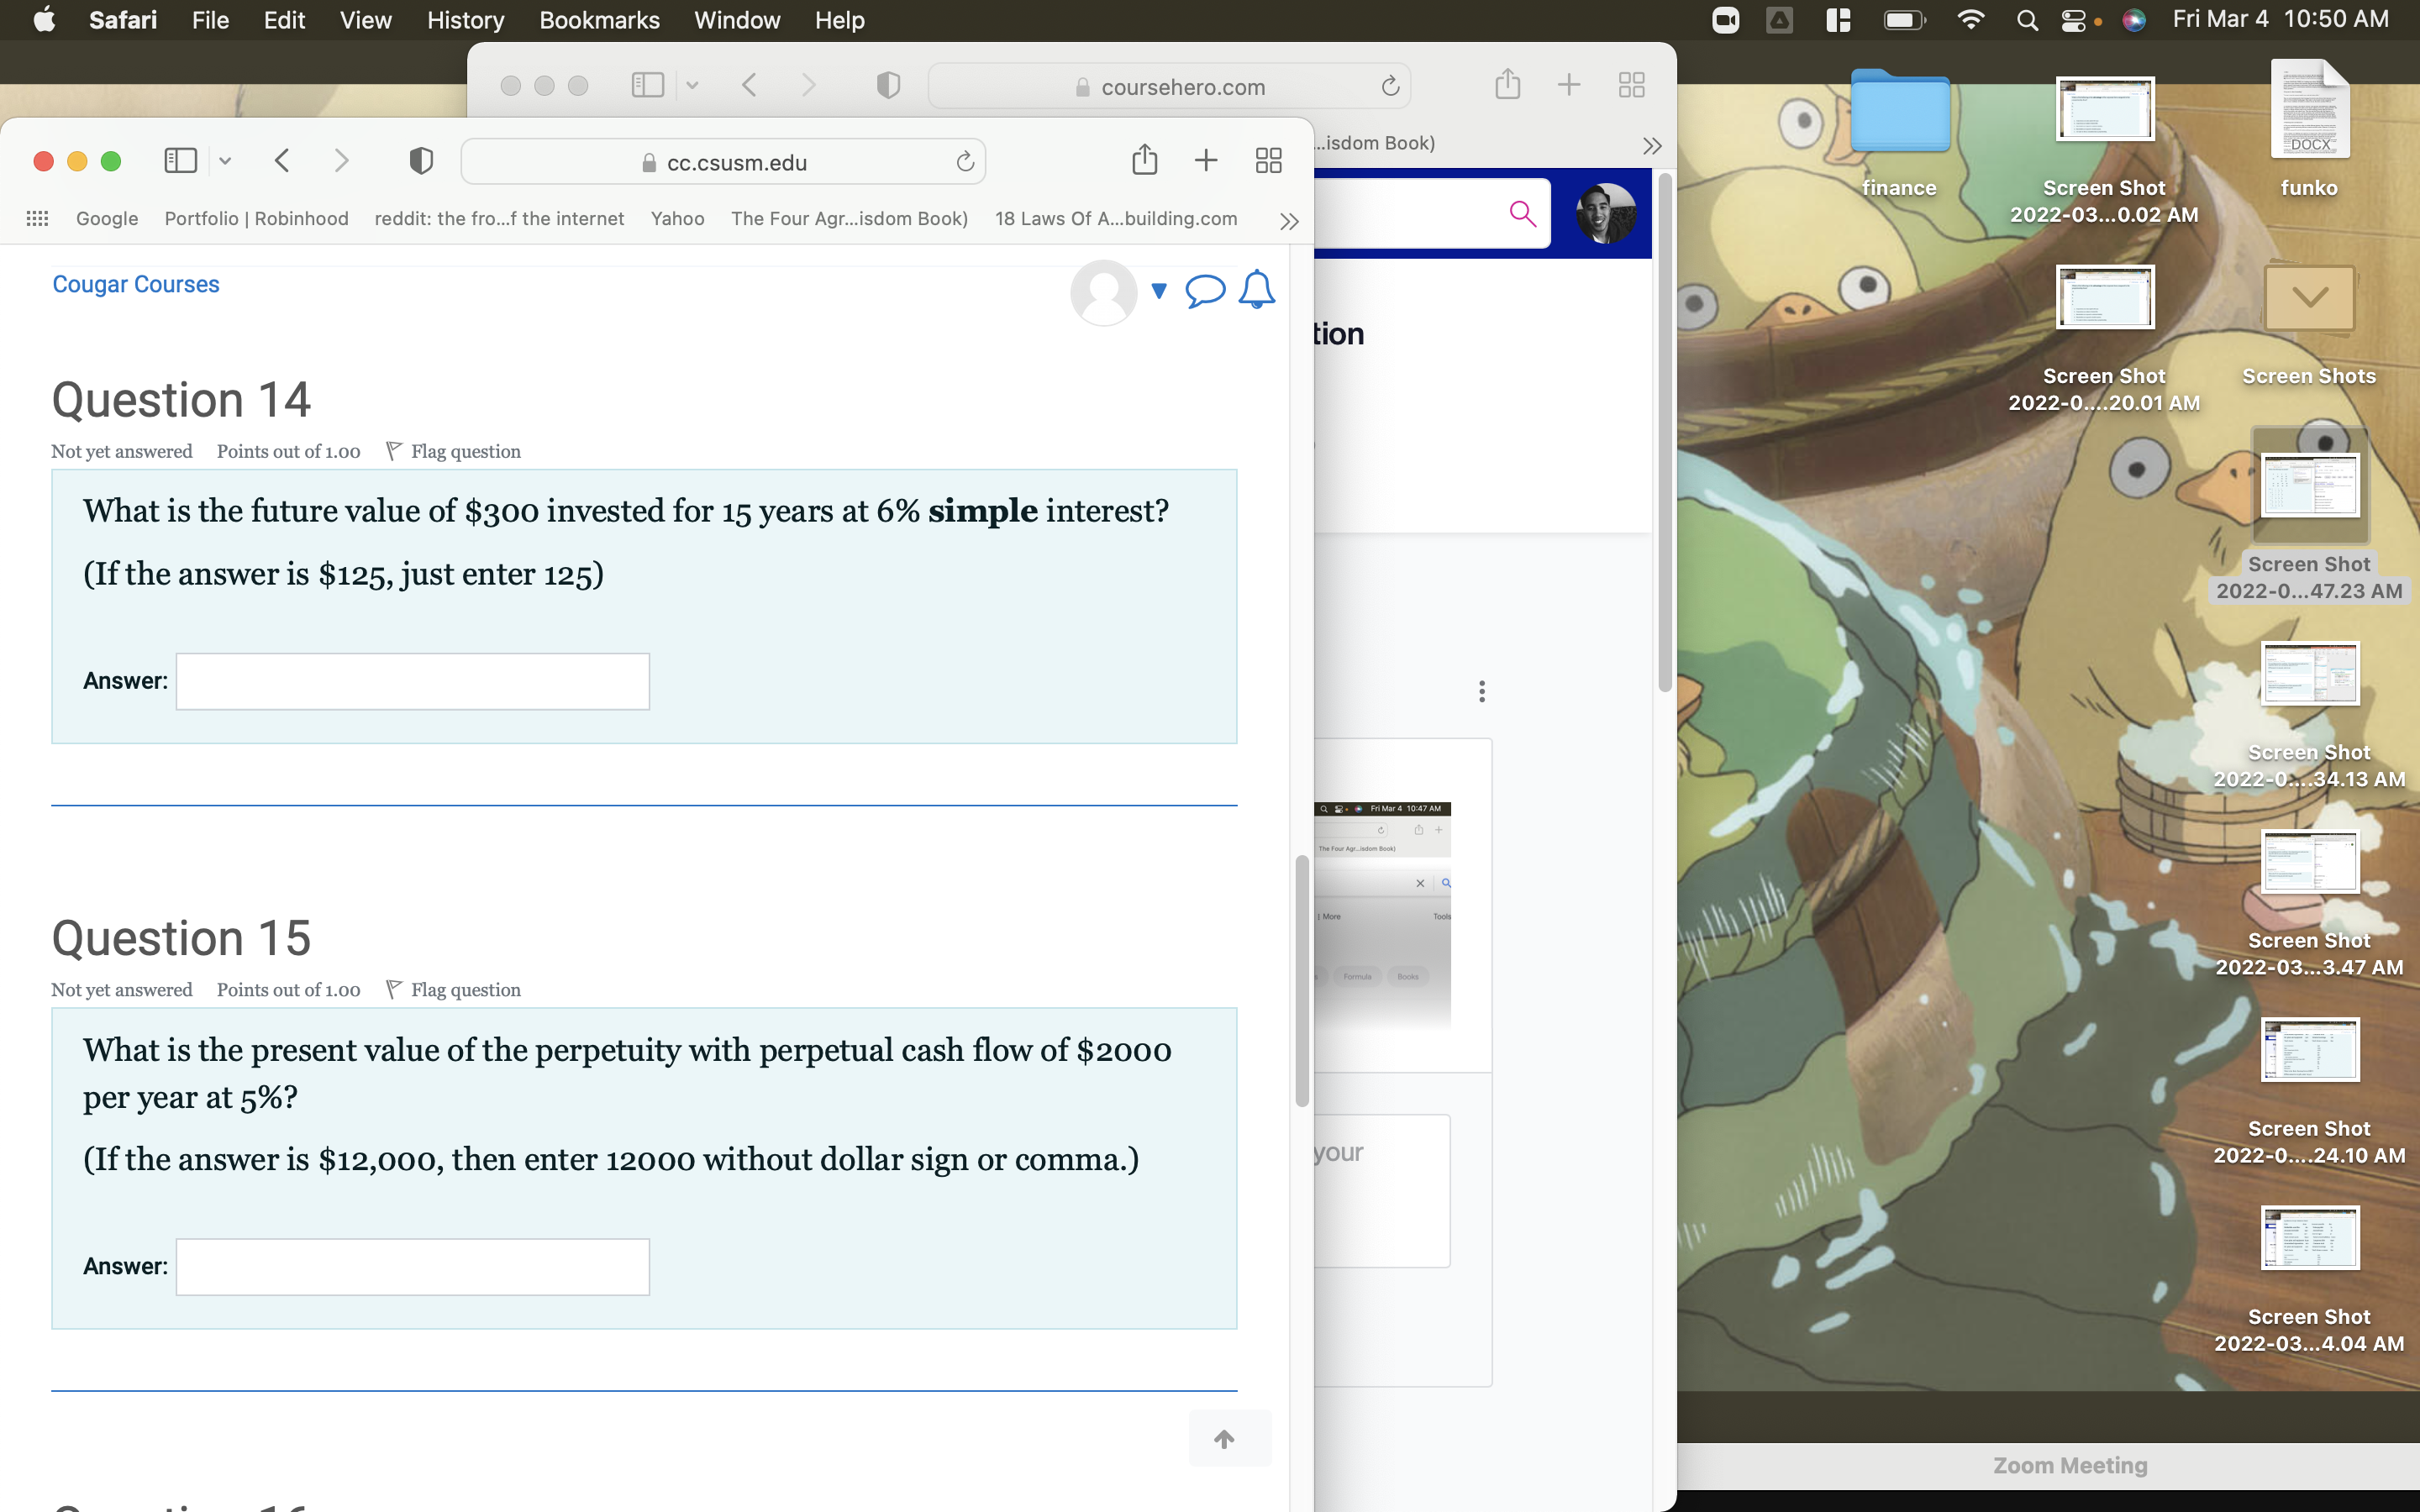This screenshot has height=1512, width=2420.
Task: Show hidden bookmarks via double chevron
Action: tap(1289, 221)
